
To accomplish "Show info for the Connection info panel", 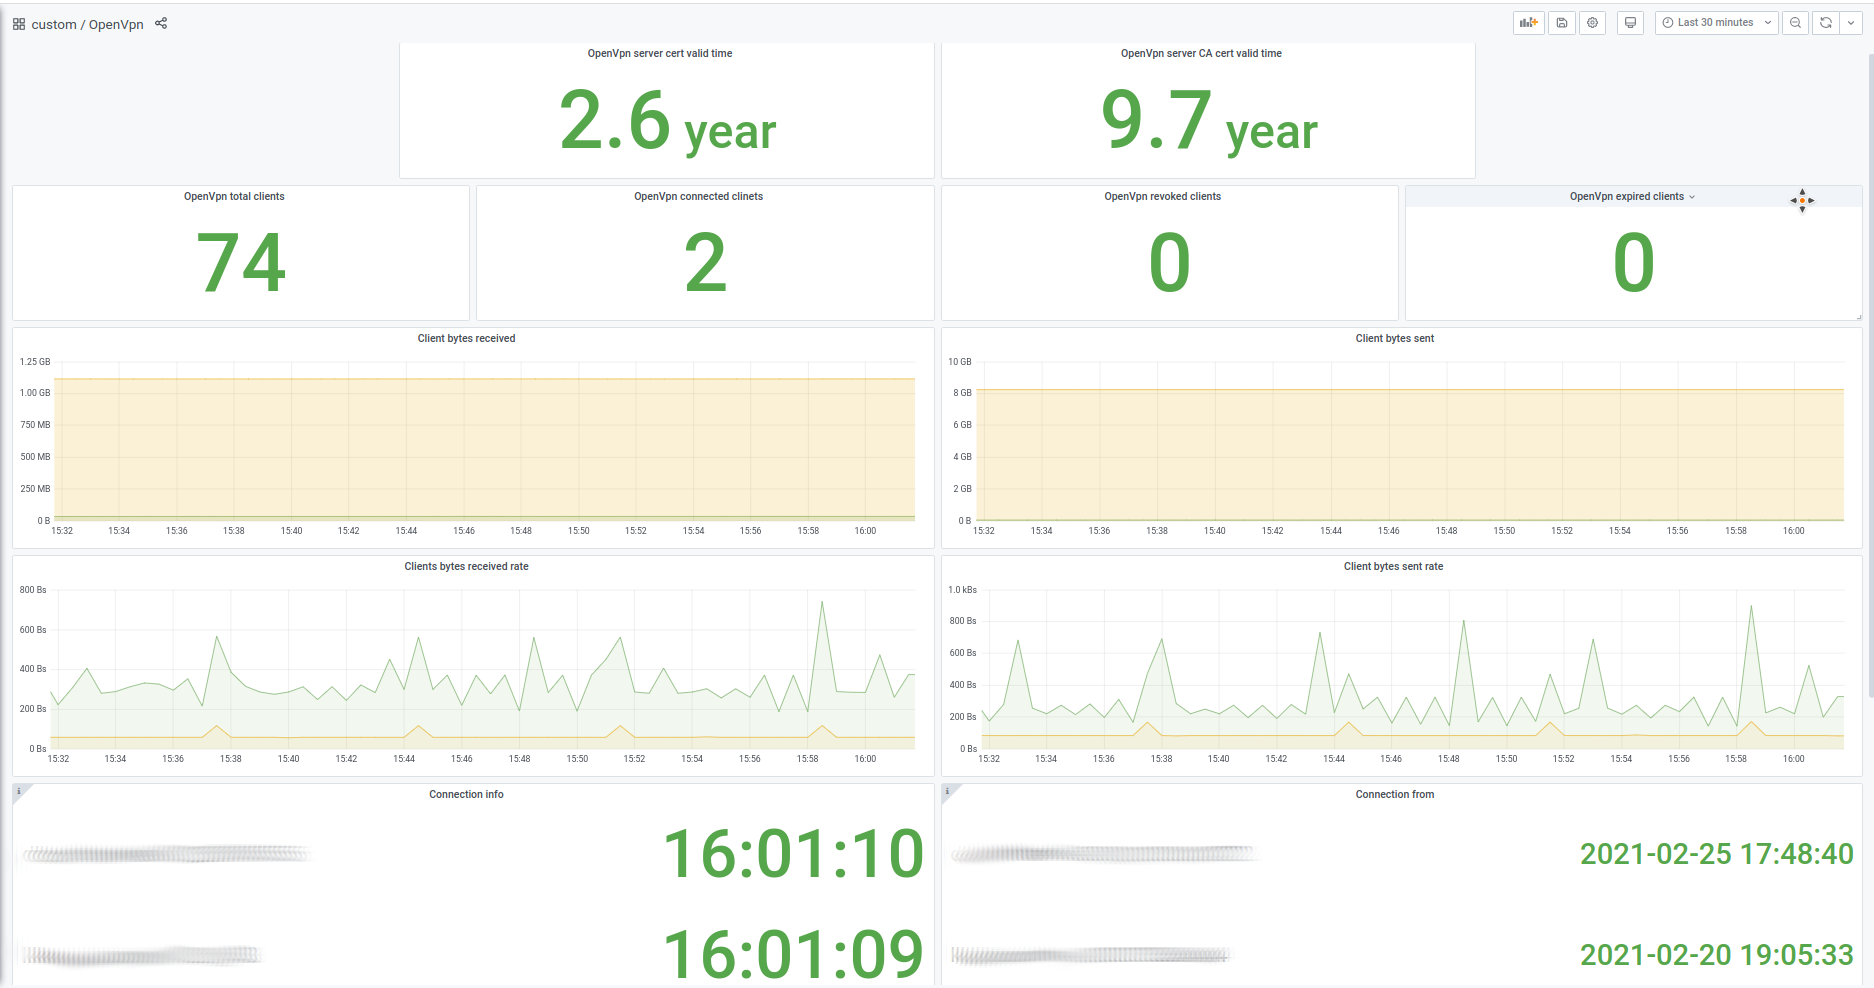I will point(19,791).
